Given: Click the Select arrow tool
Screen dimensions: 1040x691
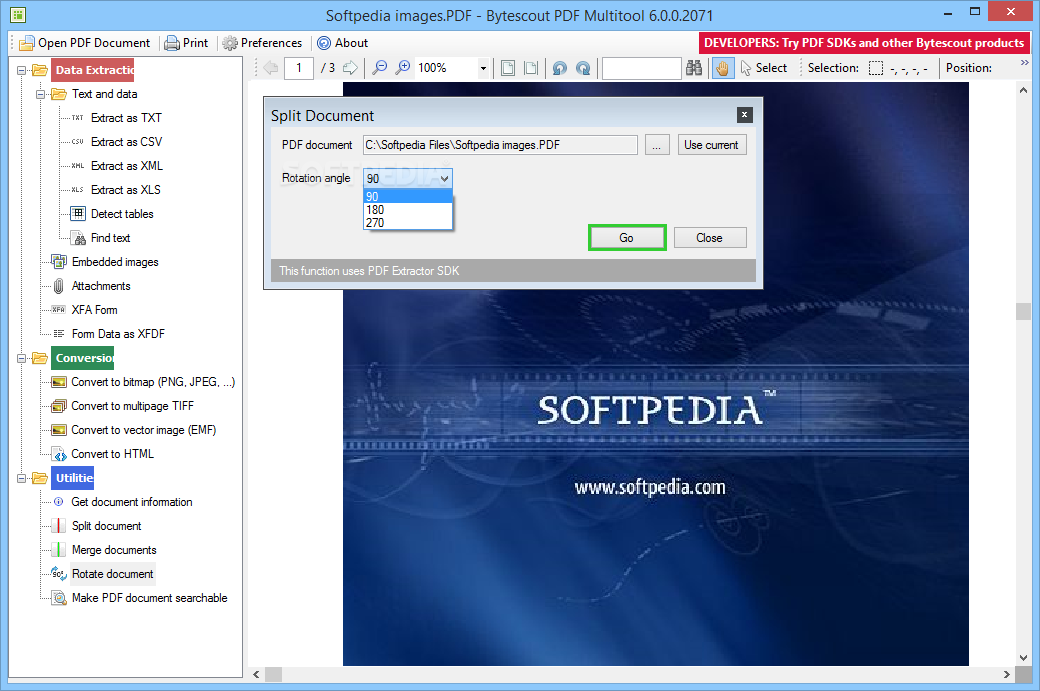Looking at the screenshot, I should [x=763, y=68].
